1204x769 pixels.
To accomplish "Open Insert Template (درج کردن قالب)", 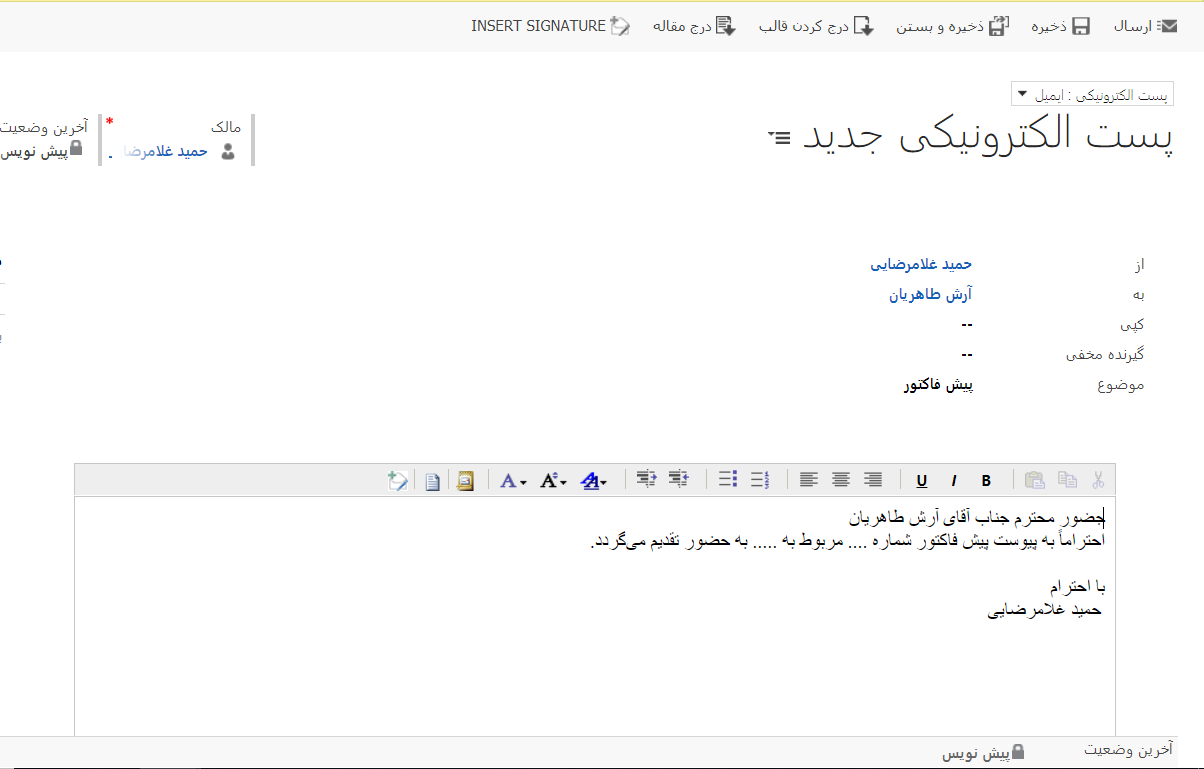I will pos(816,27).
